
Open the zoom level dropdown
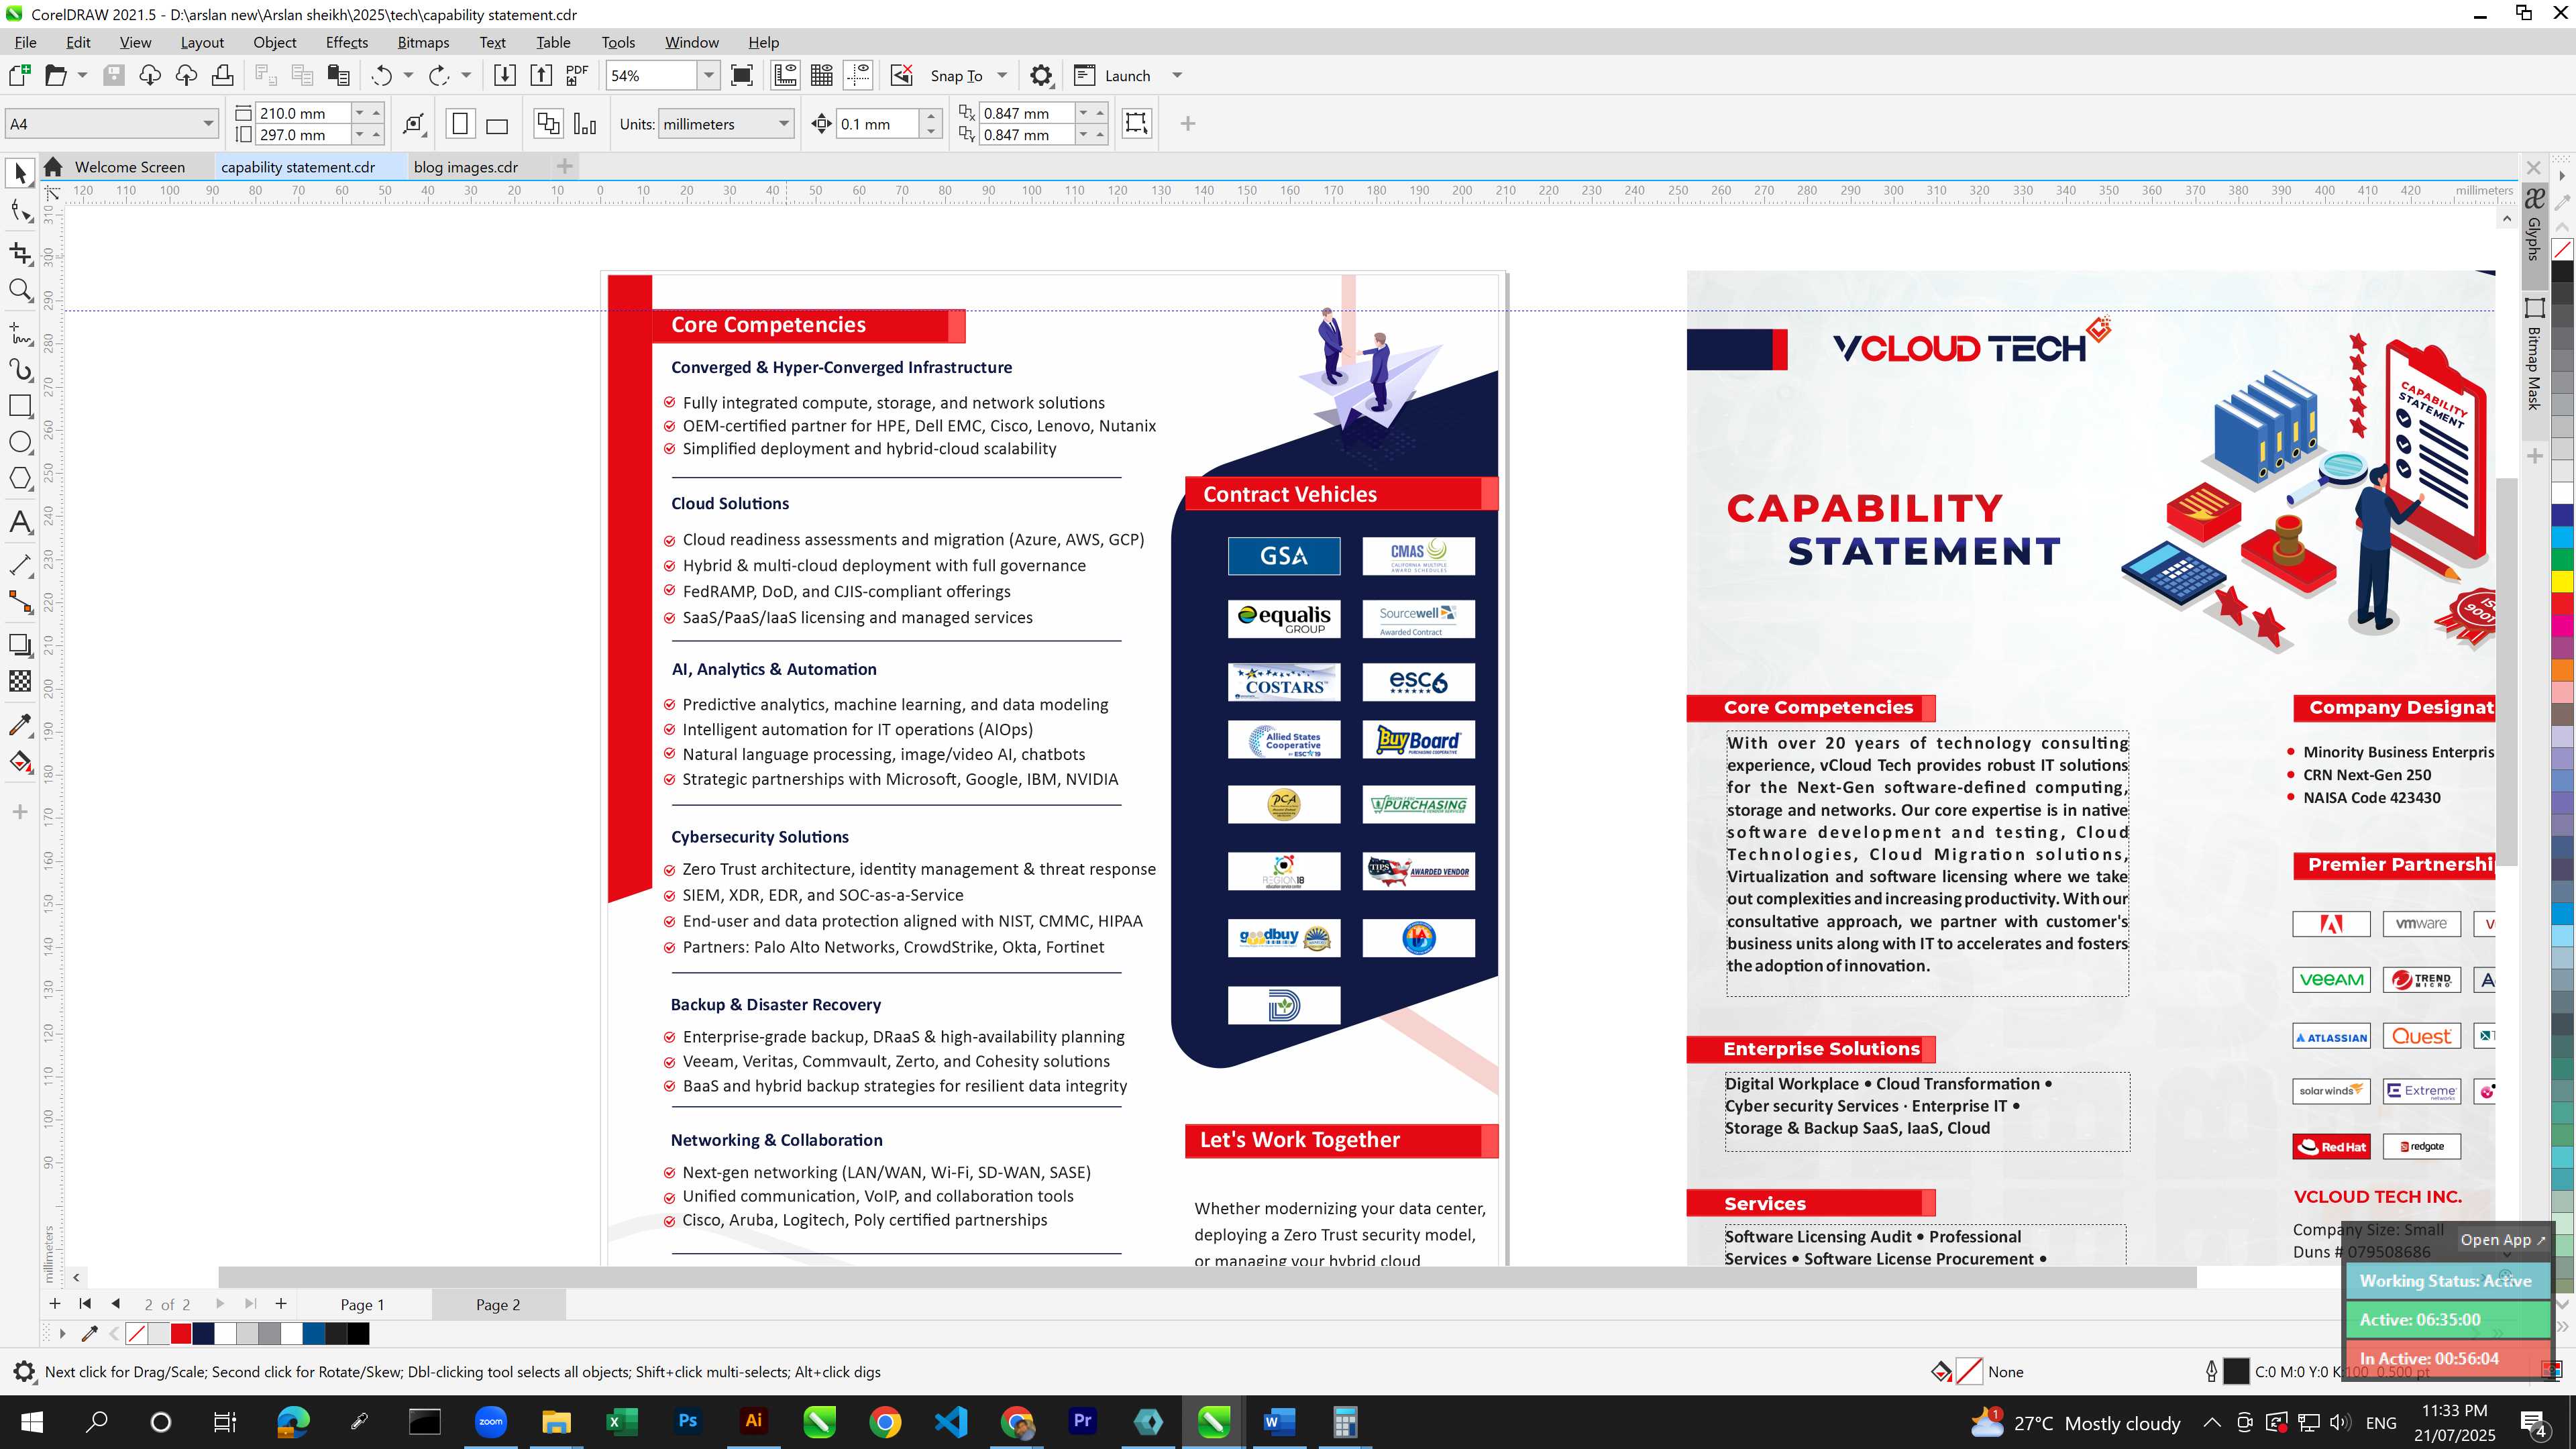[x=708, y=75]
